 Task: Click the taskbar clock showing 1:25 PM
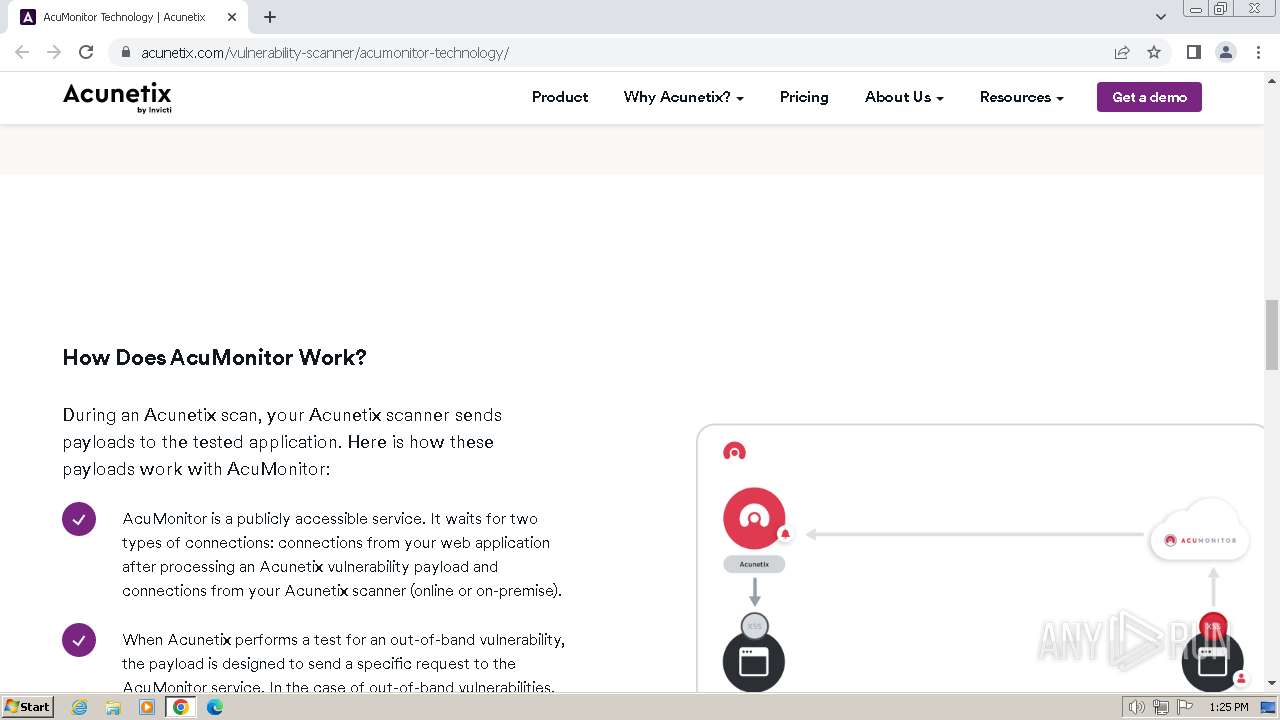point(1229,707)
